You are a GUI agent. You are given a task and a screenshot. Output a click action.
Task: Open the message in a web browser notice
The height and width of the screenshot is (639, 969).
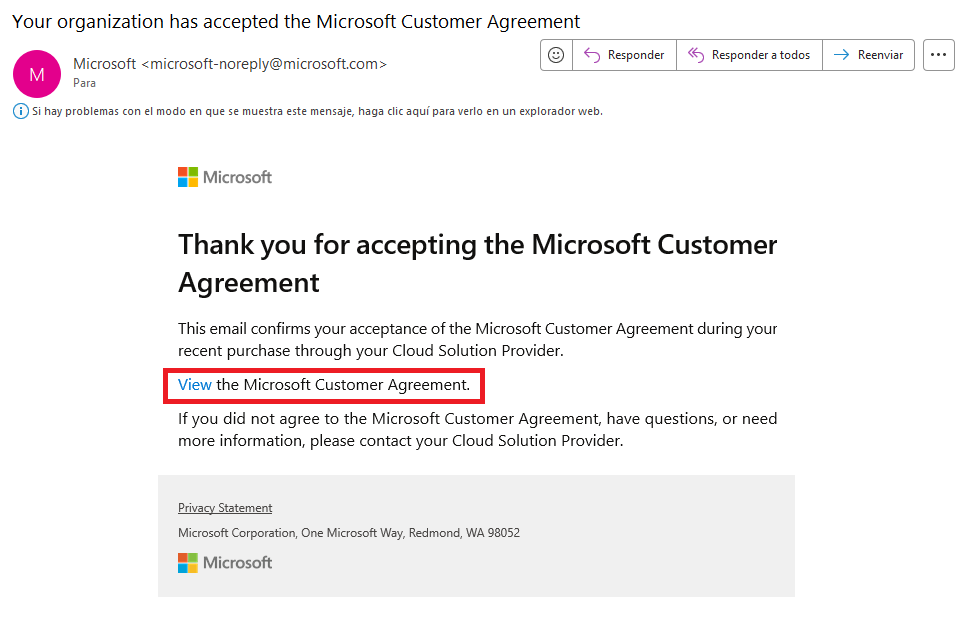click(317, 111)
